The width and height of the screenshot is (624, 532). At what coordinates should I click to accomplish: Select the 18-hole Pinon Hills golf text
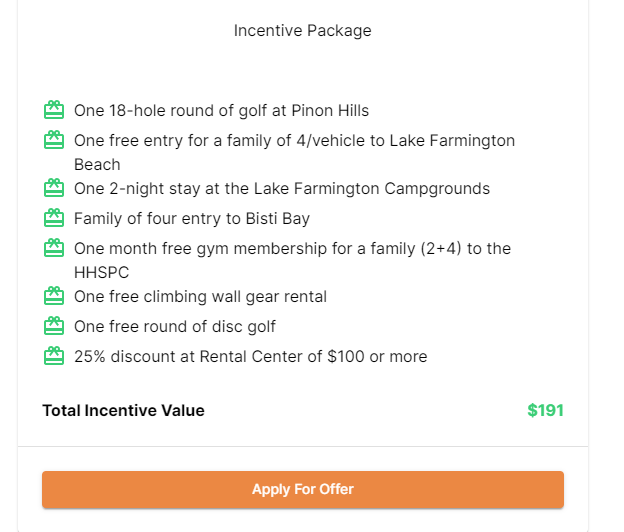coord(221,110)
